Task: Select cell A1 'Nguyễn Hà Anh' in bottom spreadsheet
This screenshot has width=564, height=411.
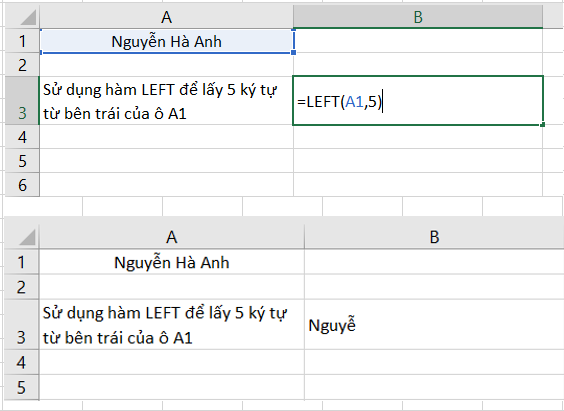Action: click(x=172, y=262)
